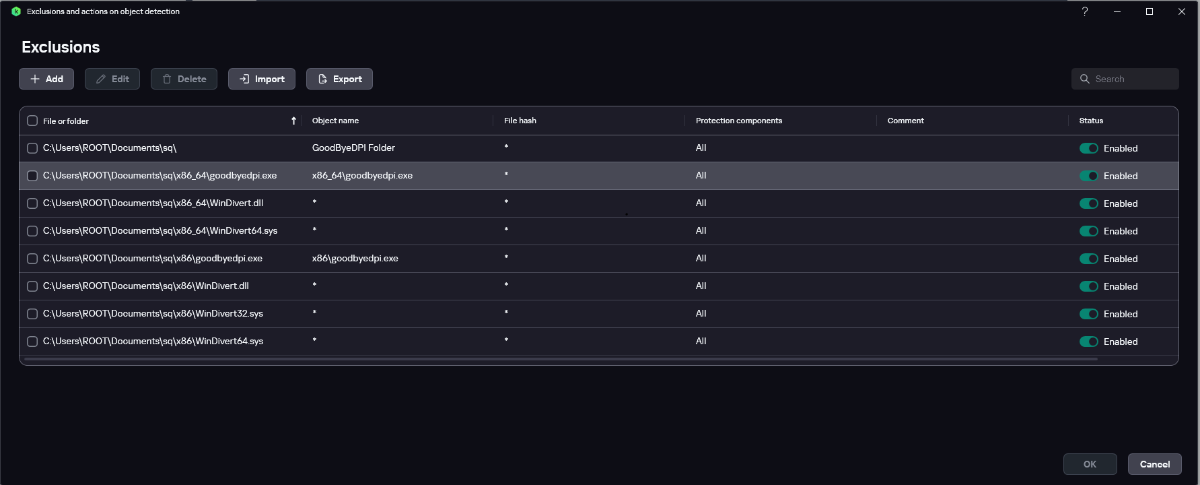Image resolution: width=1200 pixels, height=485 pixels.
Task: Click the Export exclusions button
Action: coord(339,79)
